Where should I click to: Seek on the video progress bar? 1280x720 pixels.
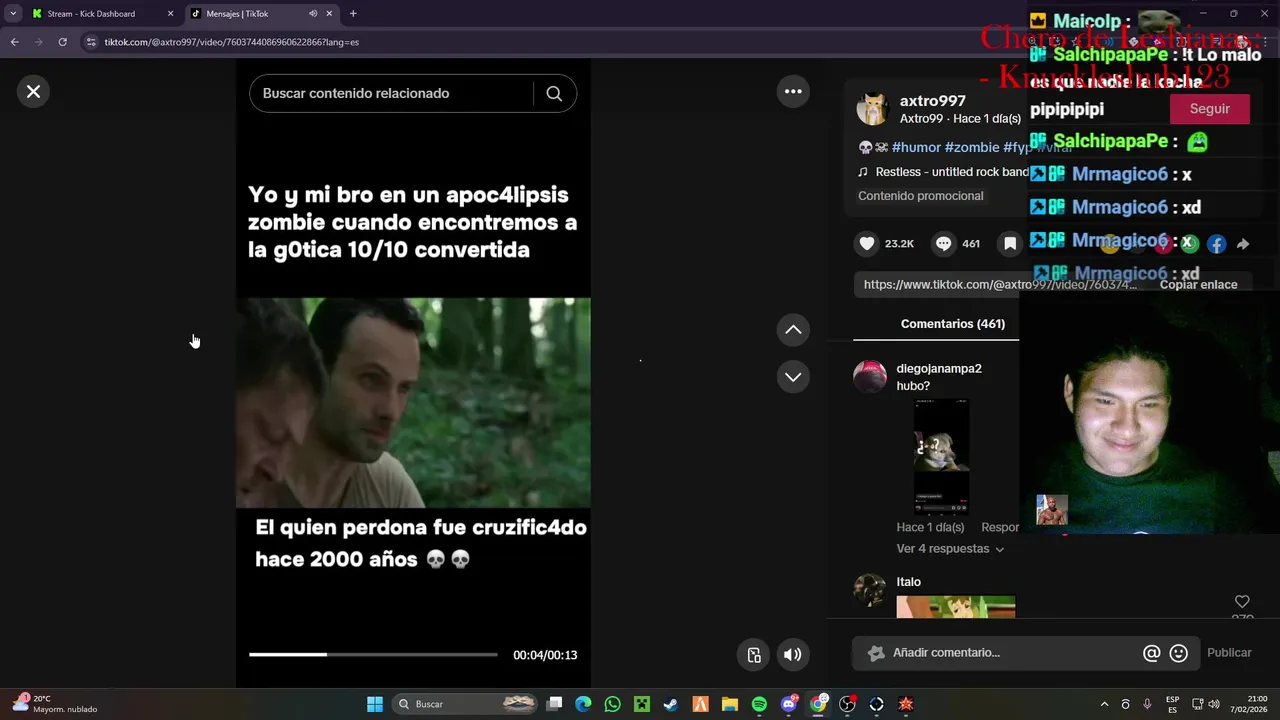click(x=373, y=655)
